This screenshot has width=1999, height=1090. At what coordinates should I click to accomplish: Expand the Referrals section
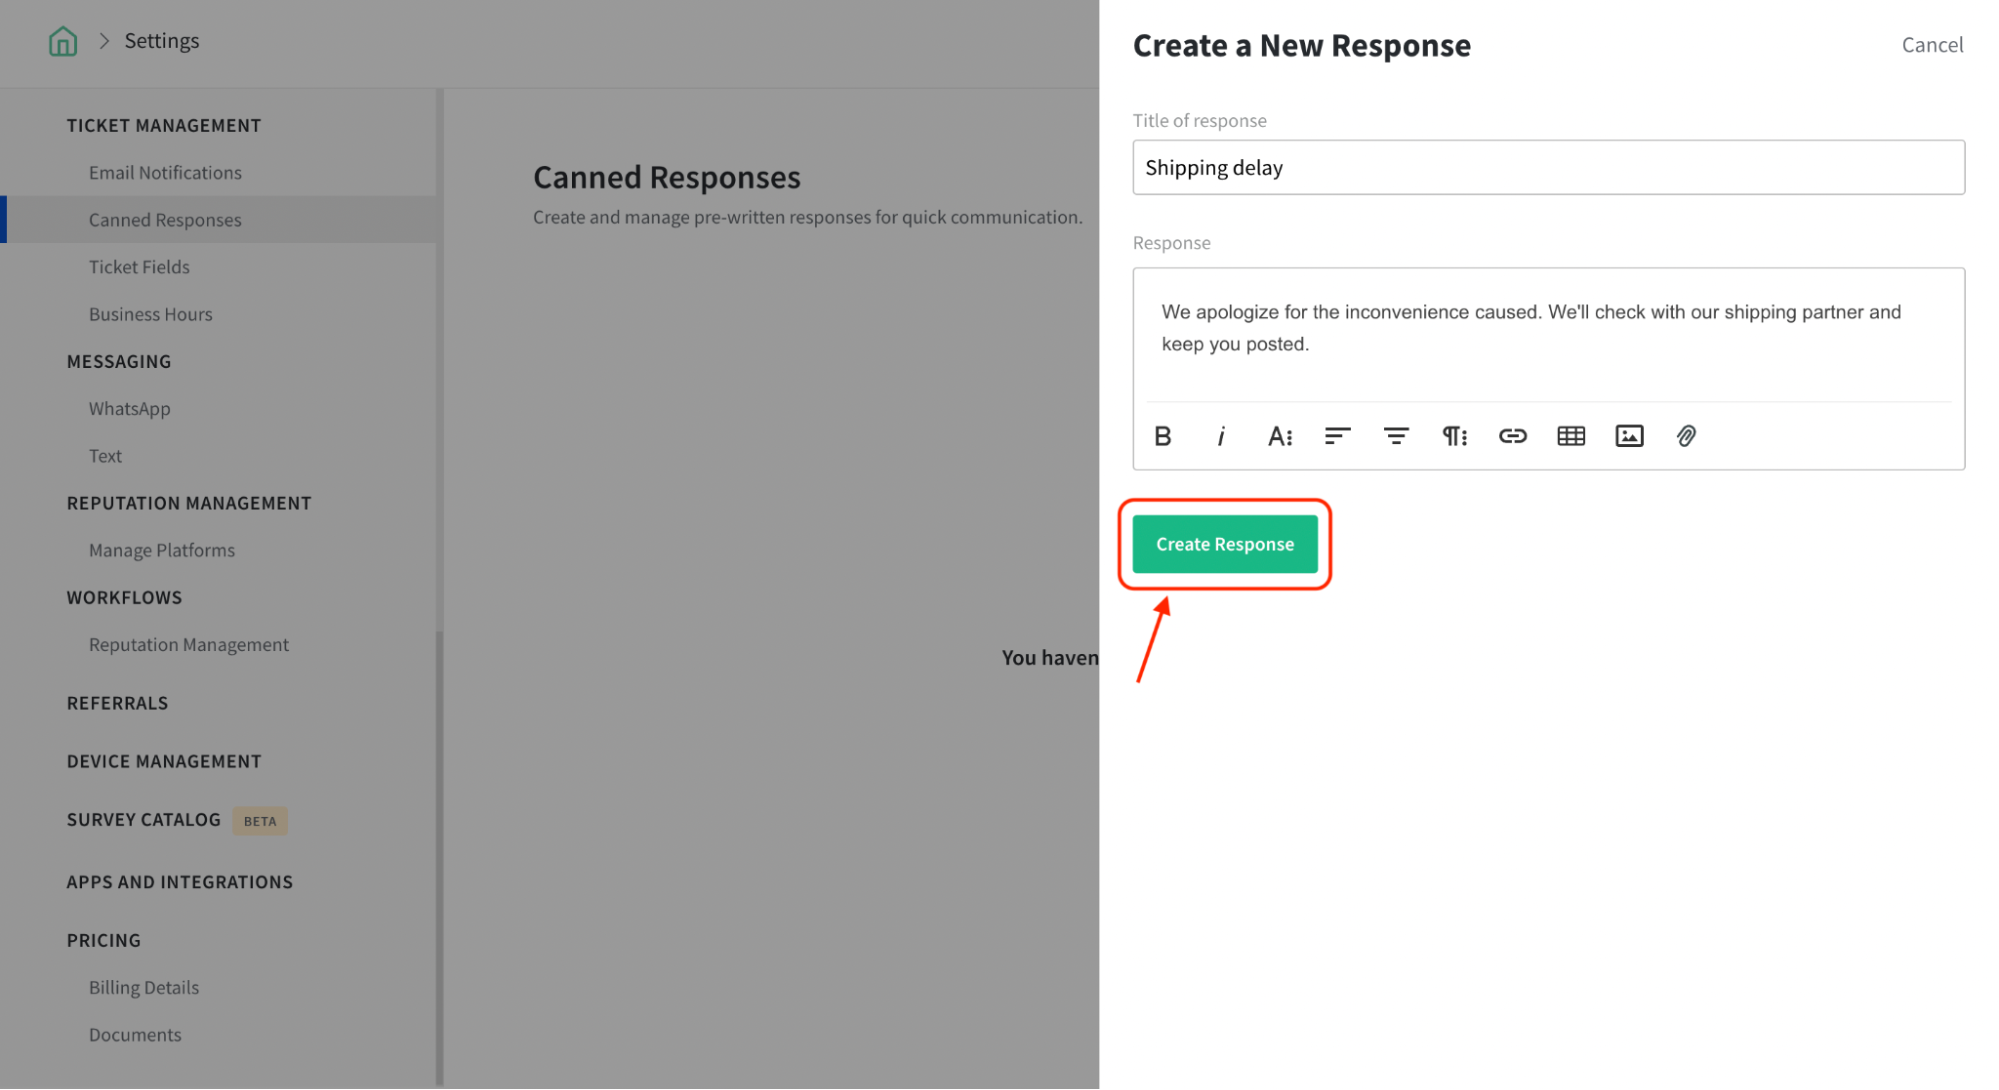point(117,703)
